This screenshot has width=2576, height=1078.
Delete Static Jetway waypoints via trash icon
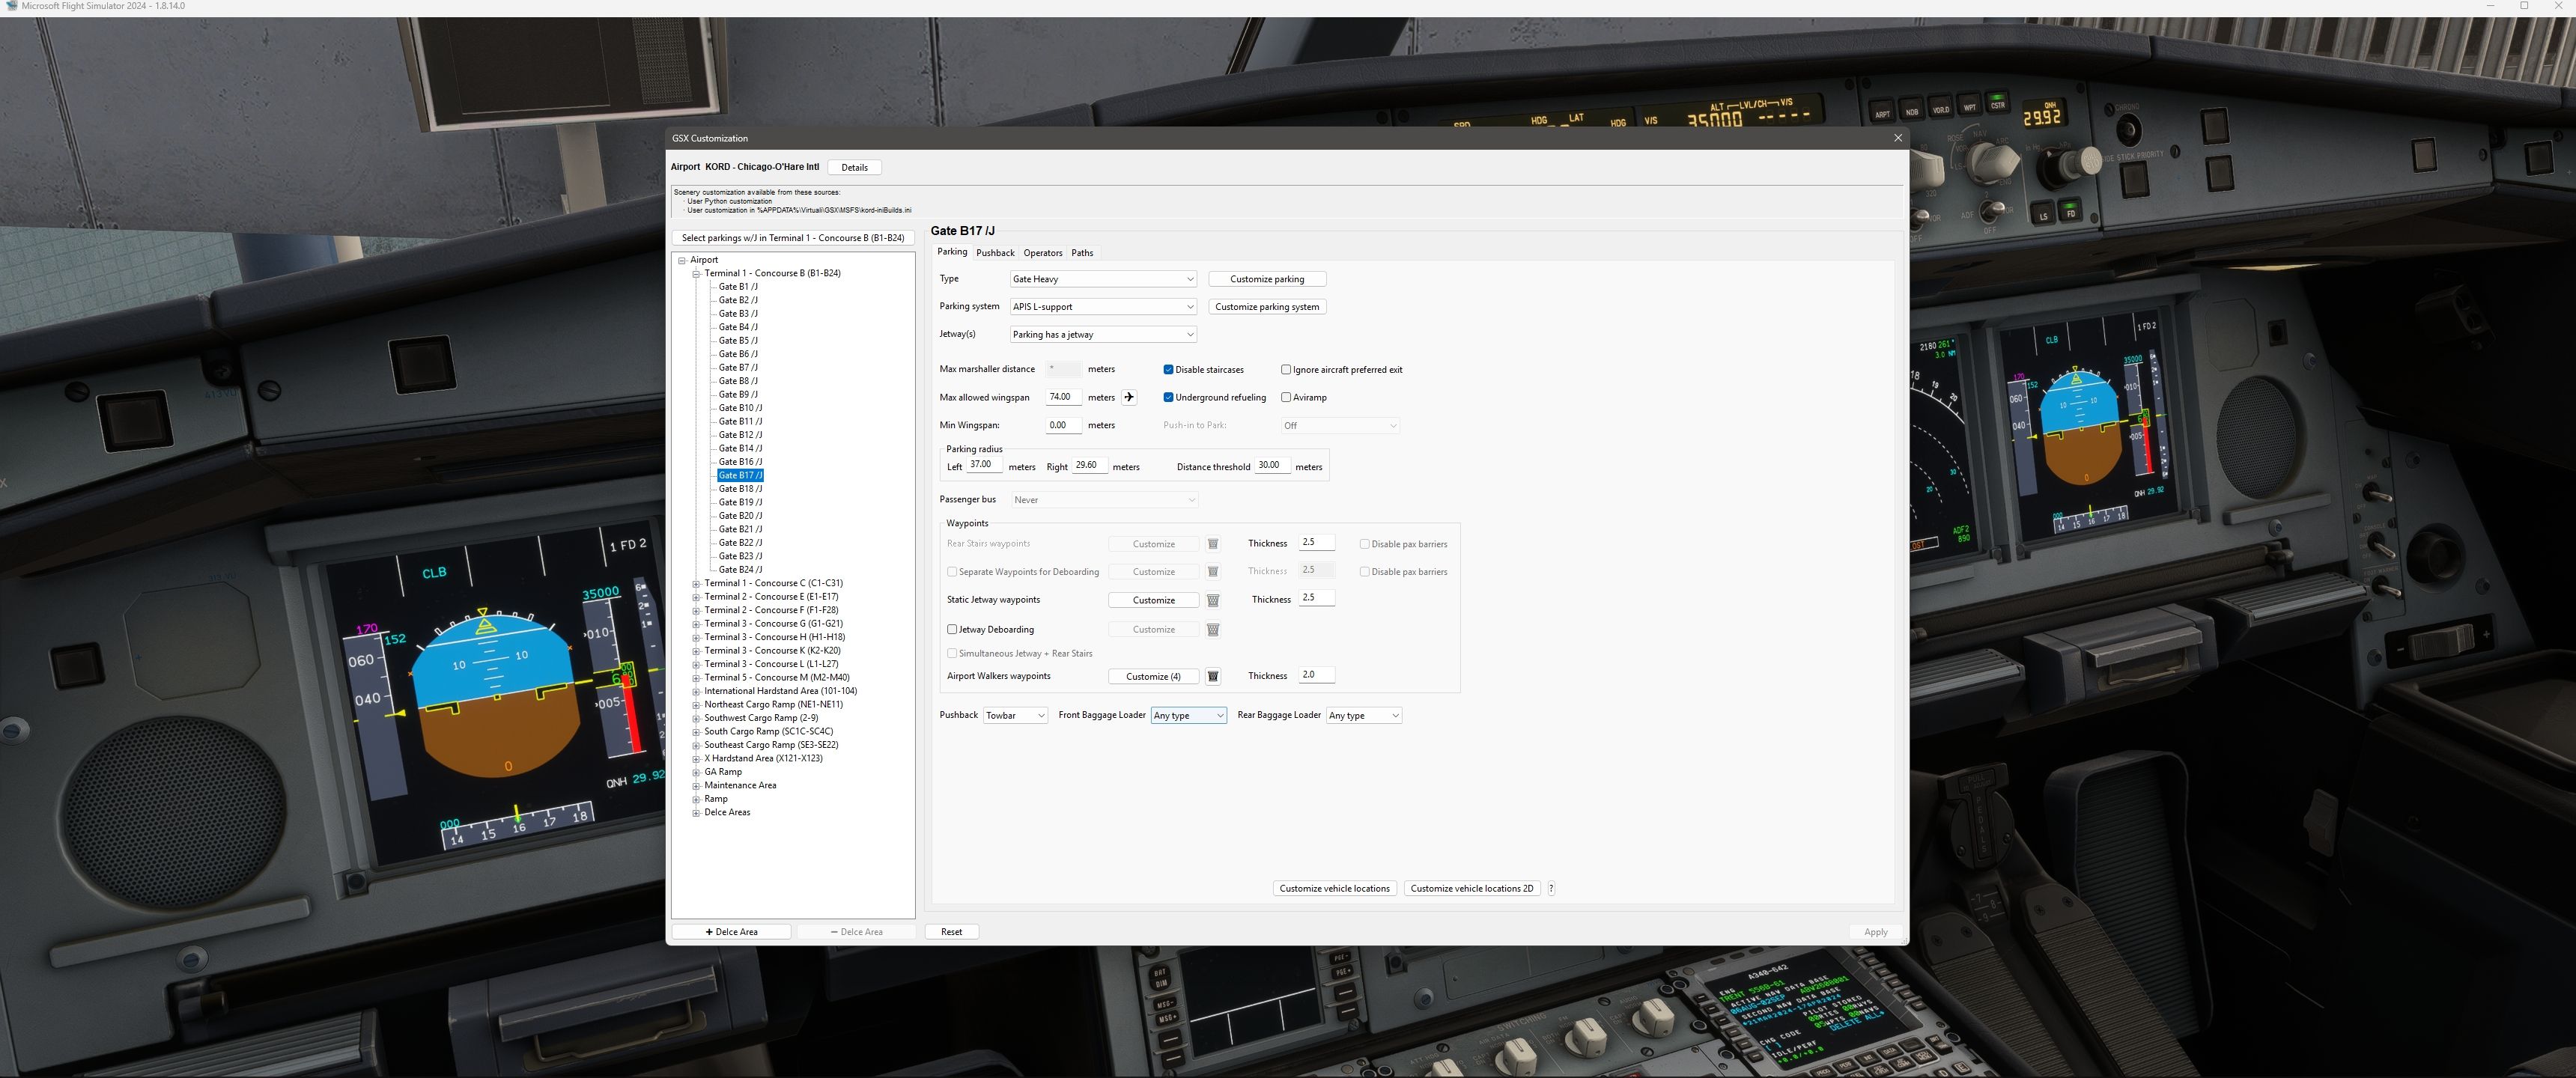1213,600
